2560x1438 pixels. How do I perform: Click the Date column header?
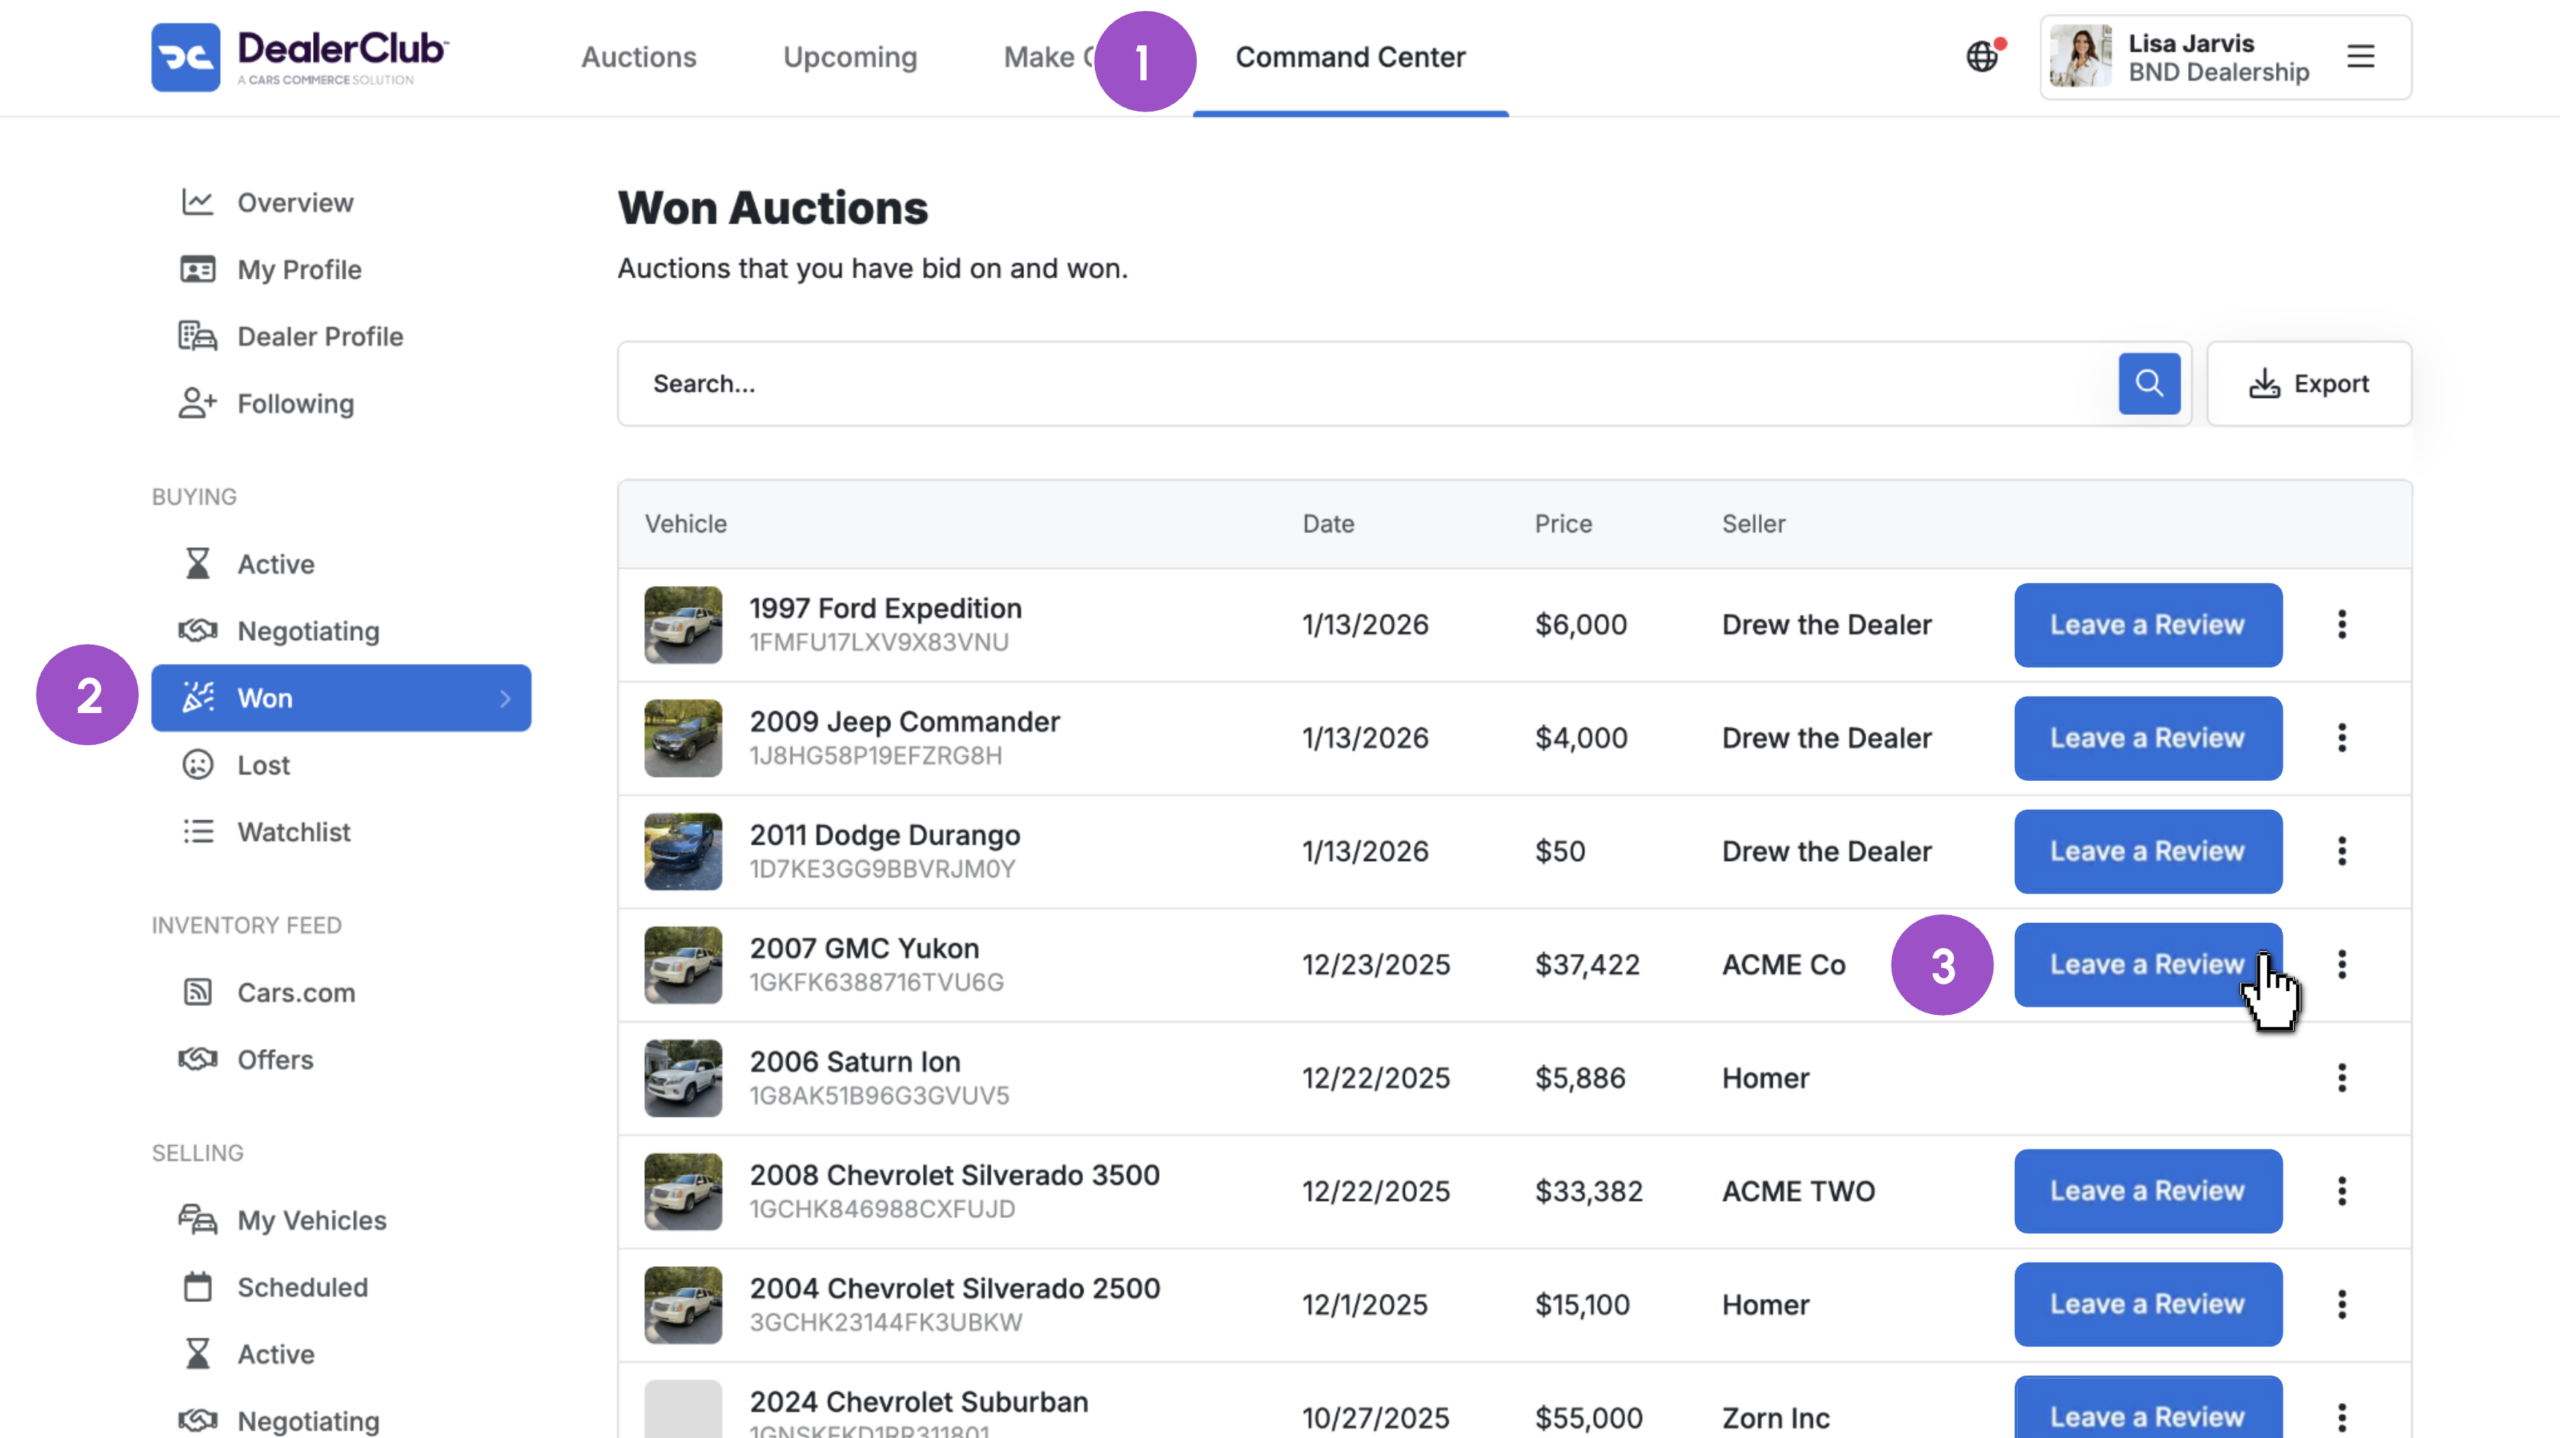coord(1328,524)
